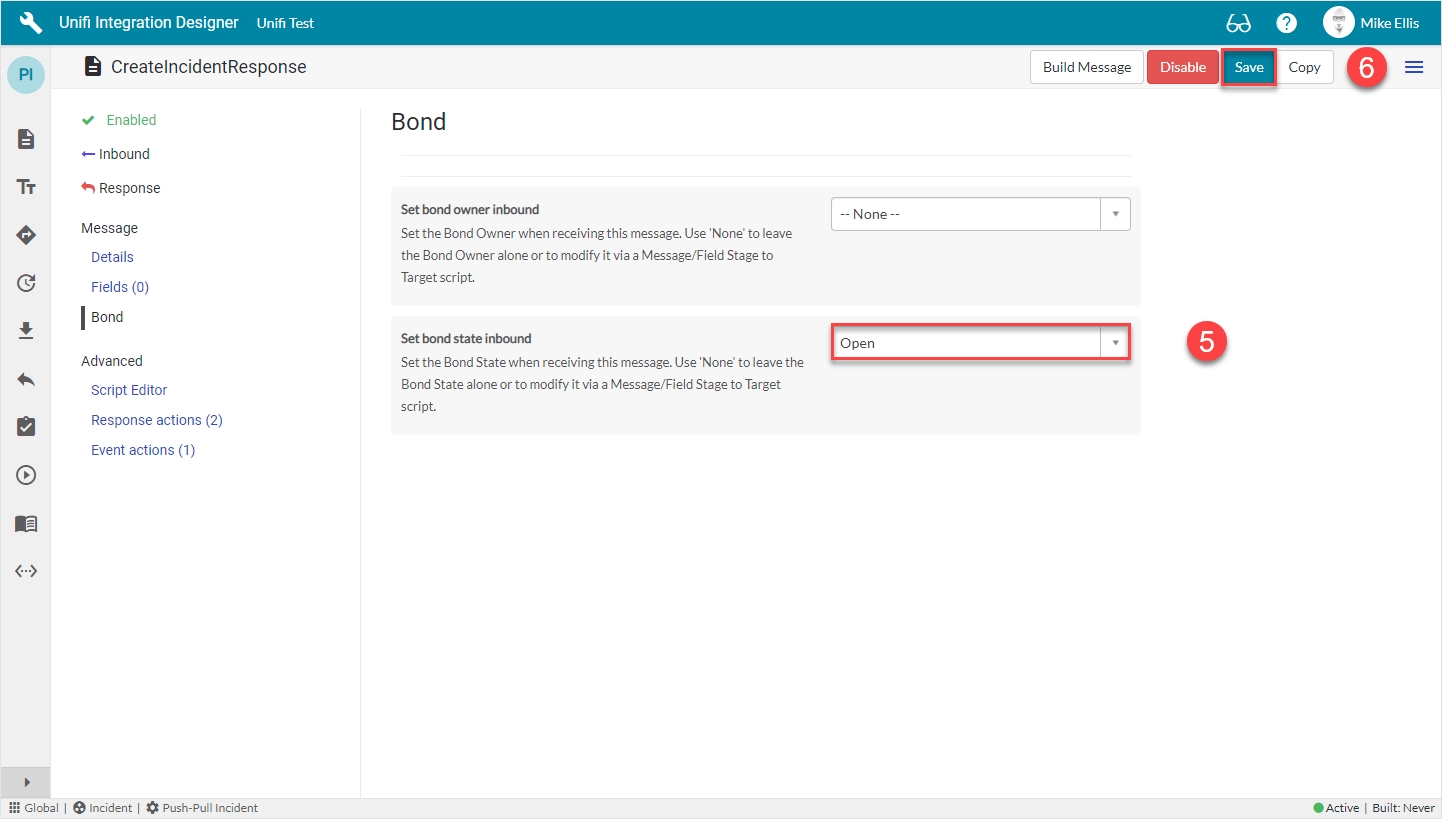This screenshot has width=1442, height=819.
Task: Click the Save button
Action: (1248, 67)
